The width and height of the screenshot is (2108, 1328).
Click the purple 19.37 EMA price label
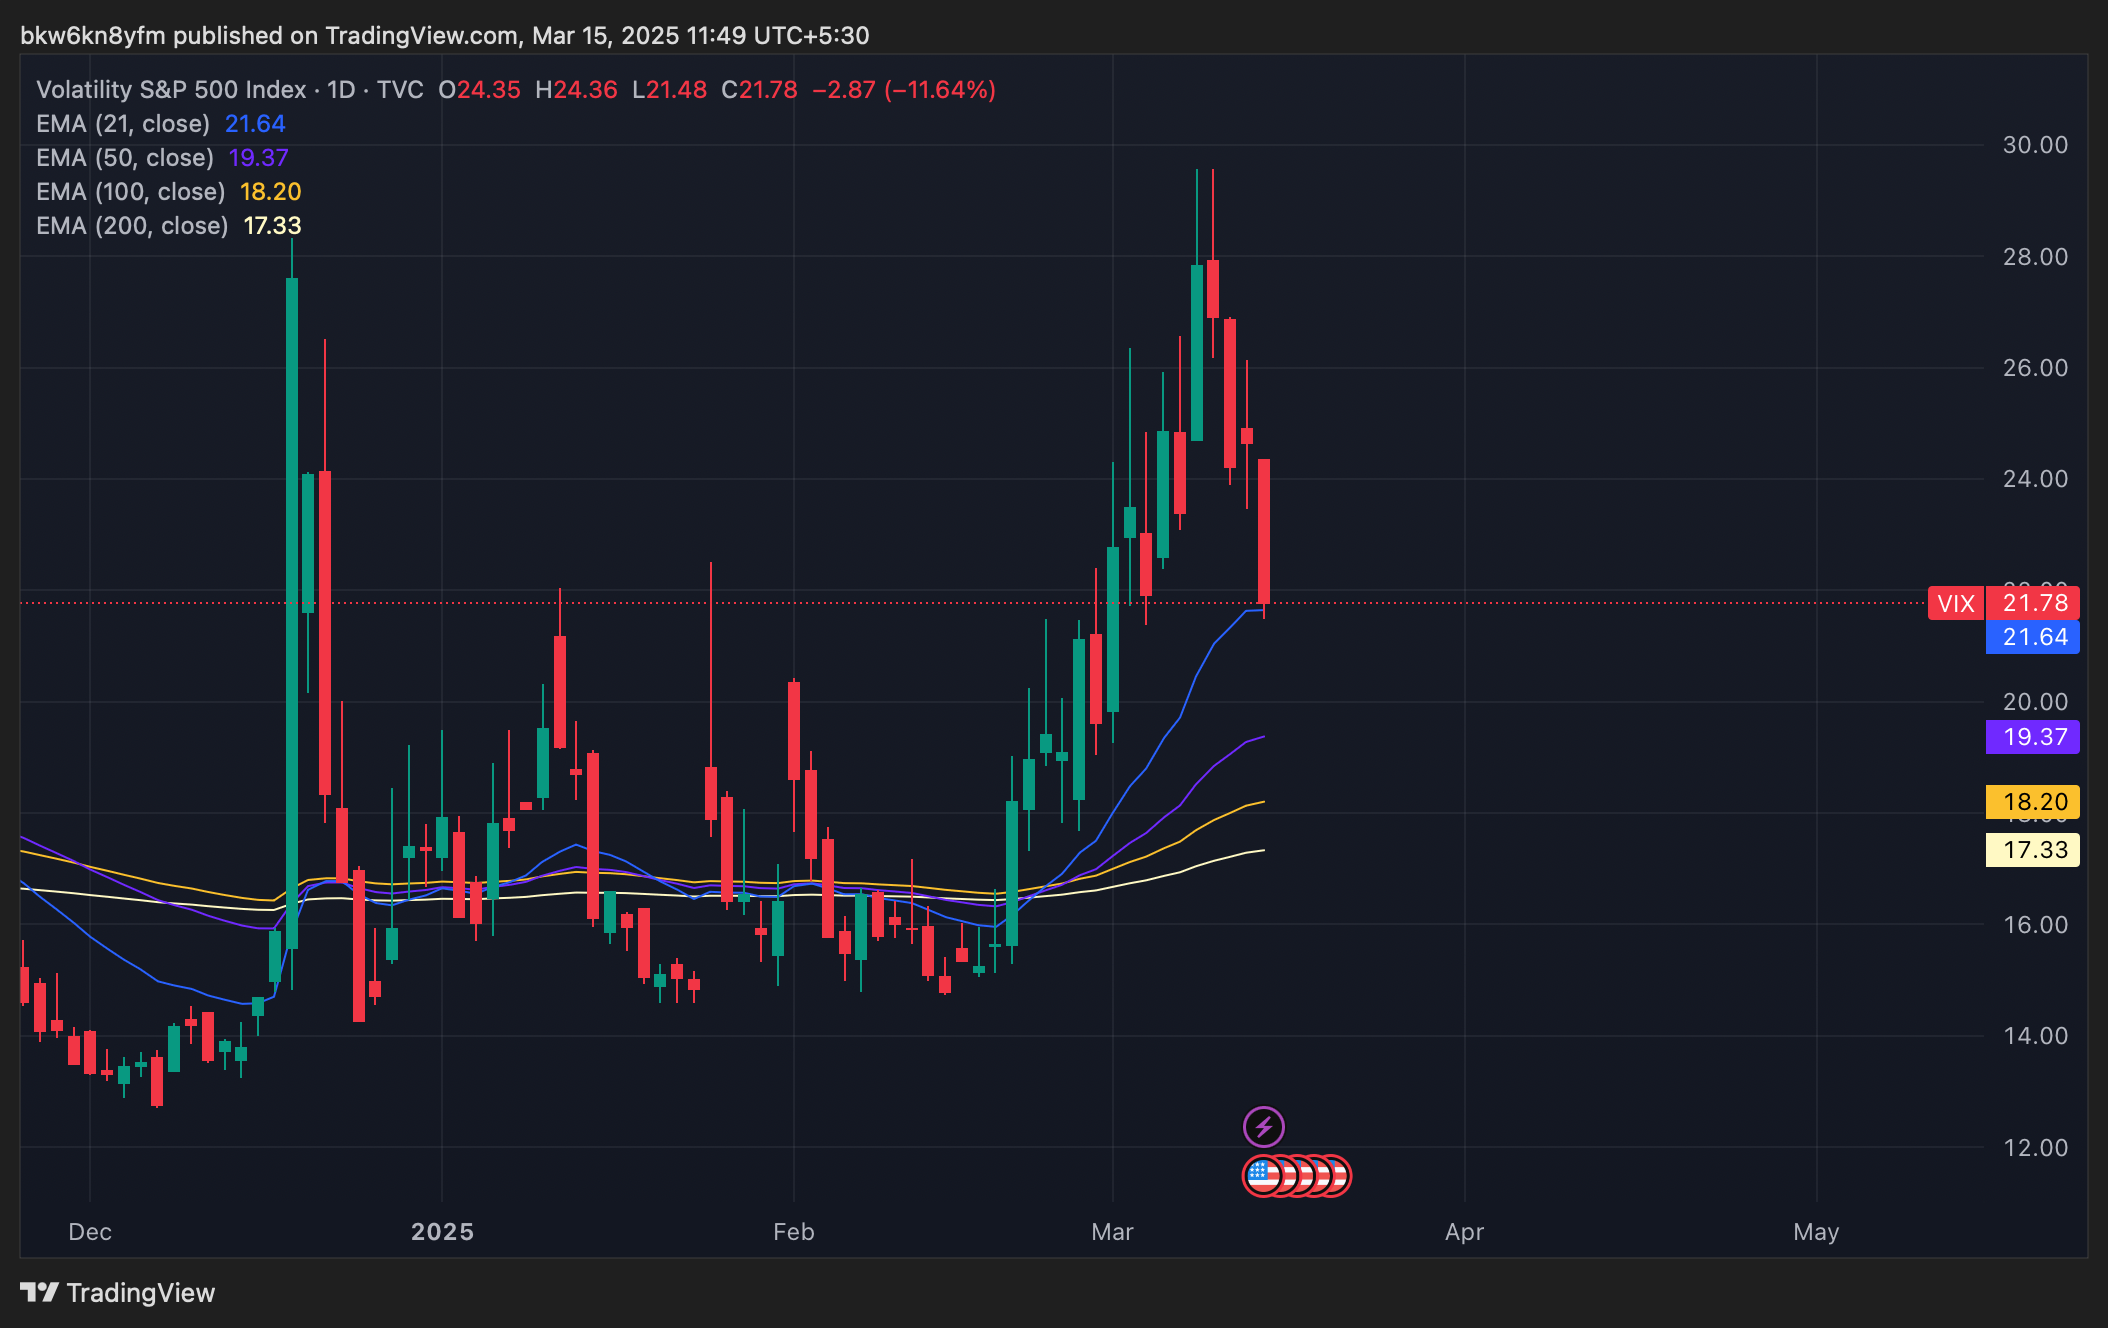point(2033,737)
